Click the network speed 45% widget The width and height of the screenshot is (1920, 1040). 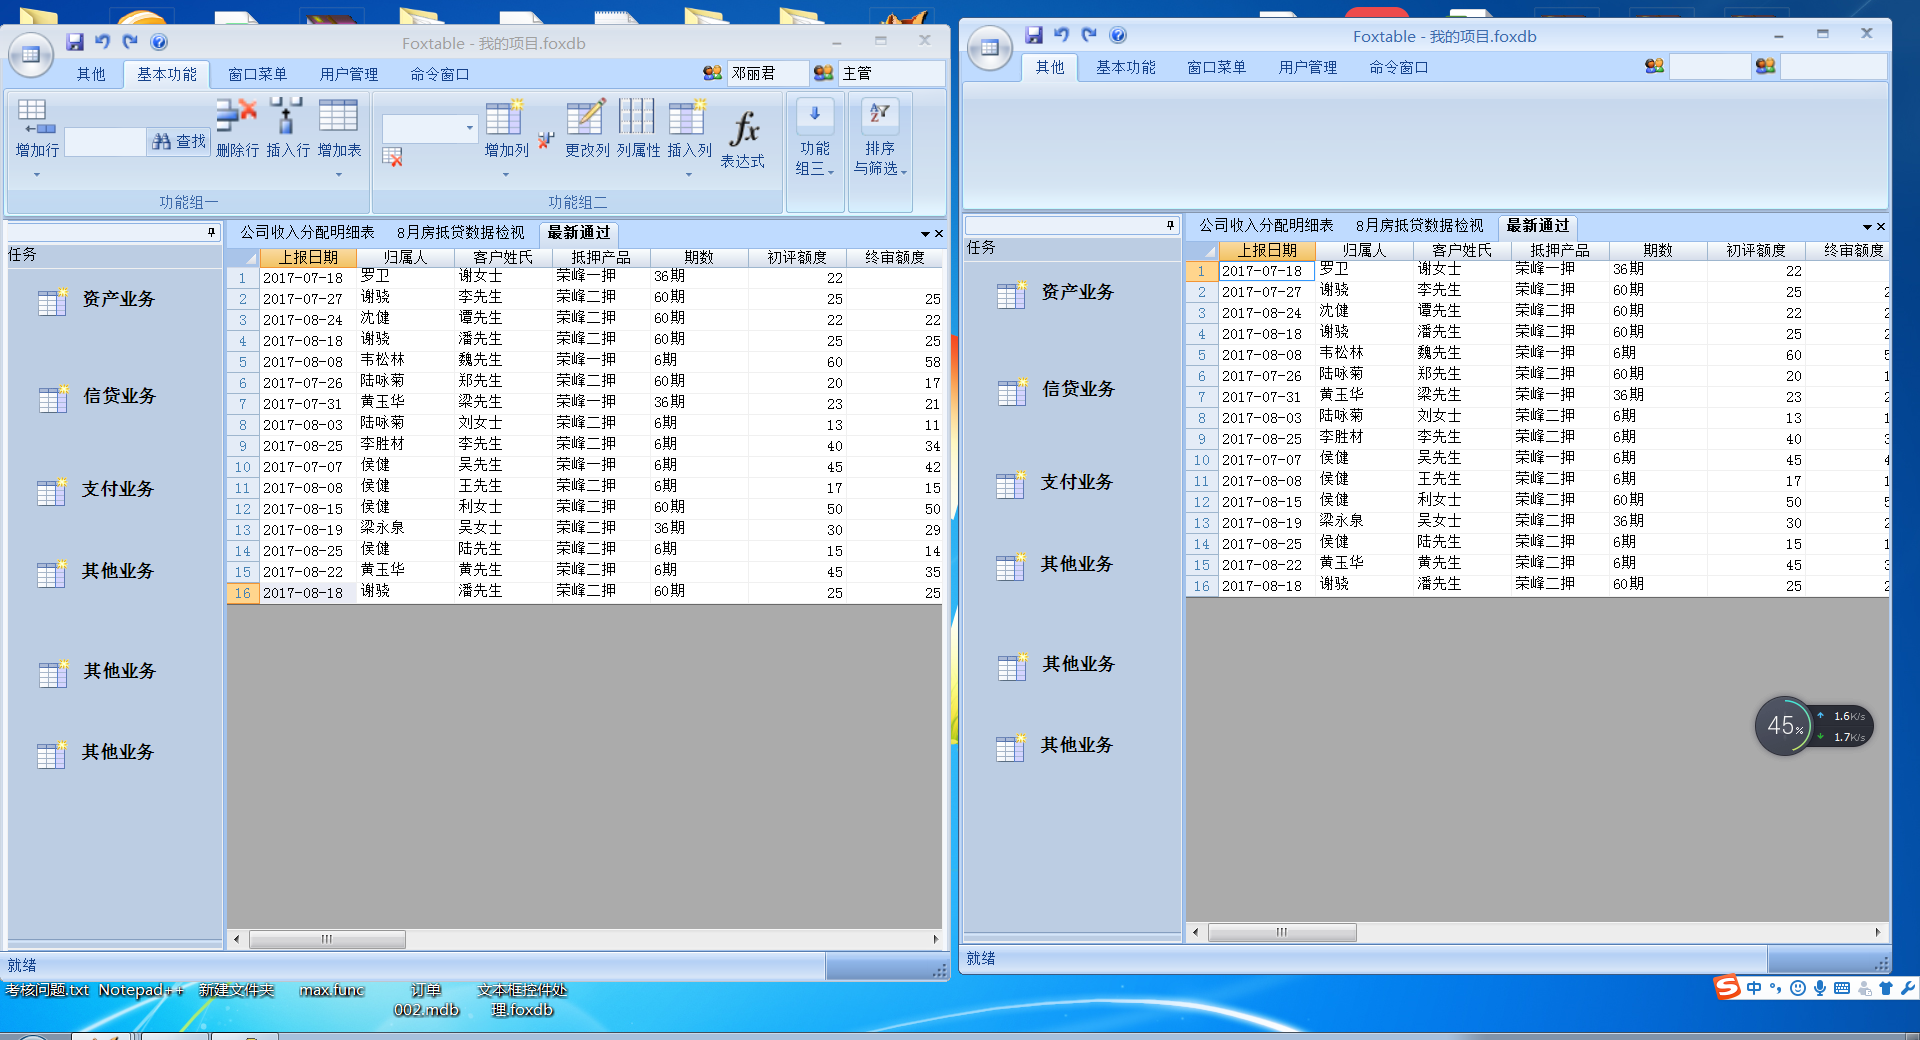pos(1813,726)
